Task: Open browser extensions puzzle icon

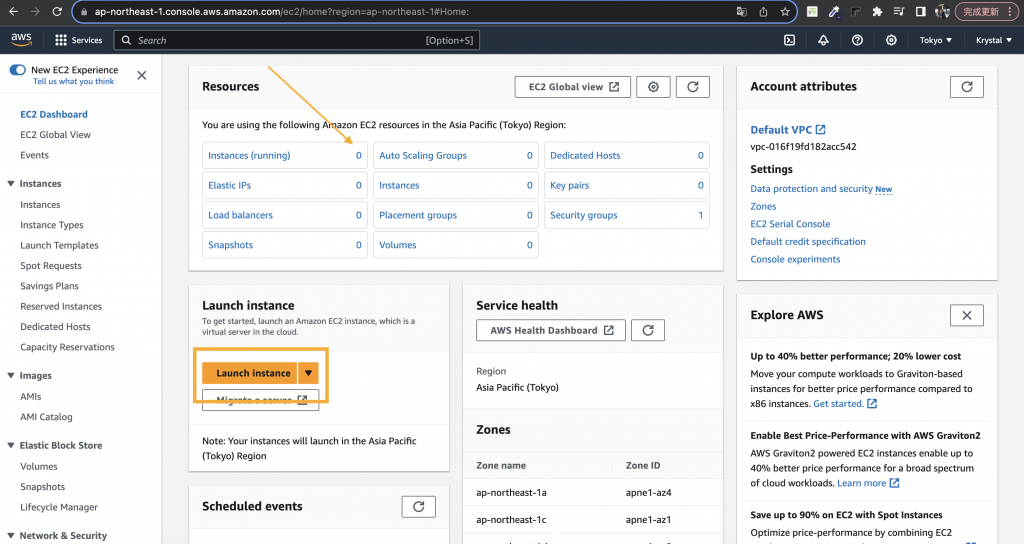Action: [877, 12]
